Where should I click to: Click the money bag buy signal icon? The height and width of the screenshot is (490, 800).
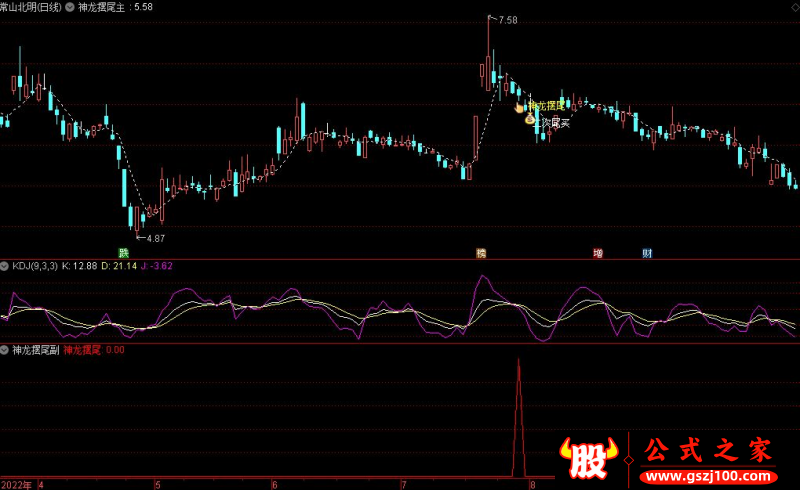tap(530, 119)
